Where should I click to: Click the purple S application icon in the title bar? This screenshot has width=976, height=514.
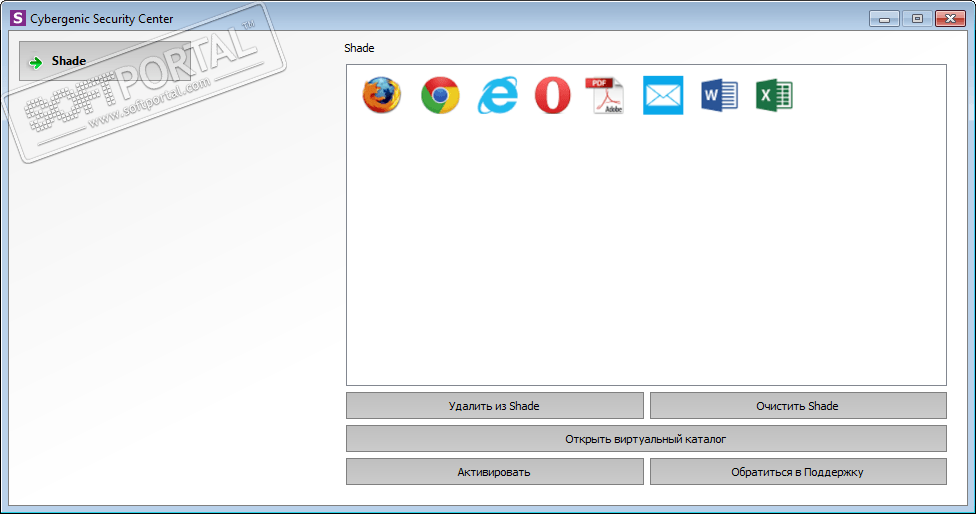coord(18,18)
